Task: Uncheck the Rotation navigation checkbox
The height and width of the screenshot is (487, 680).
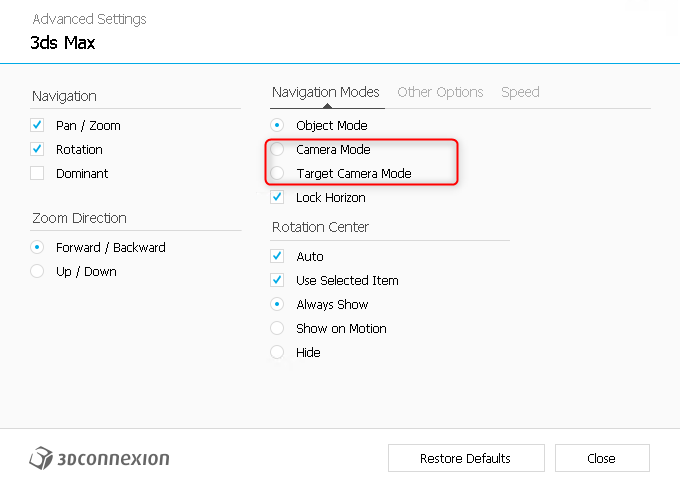Action: pos(37,149)
